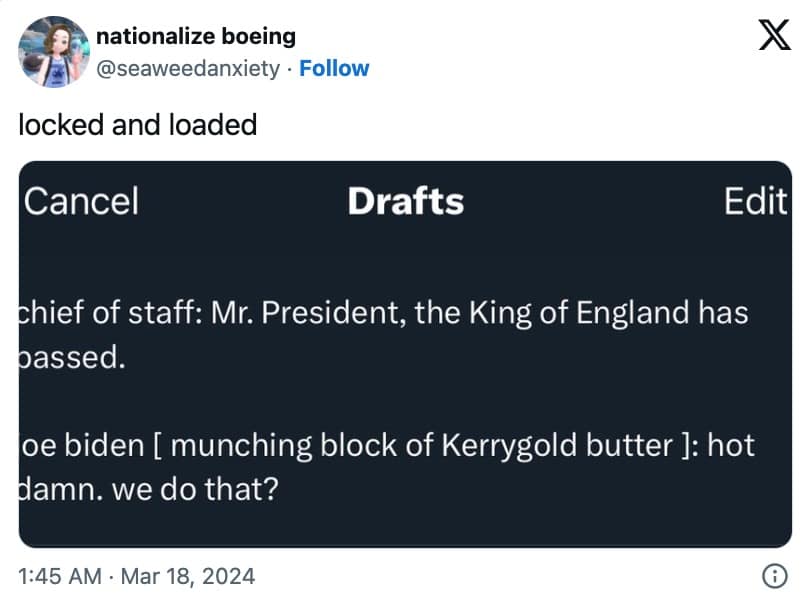Open the 'nationalize boeing' display name
The height and width of the screenshot is (602, 808).
(195, 36)
